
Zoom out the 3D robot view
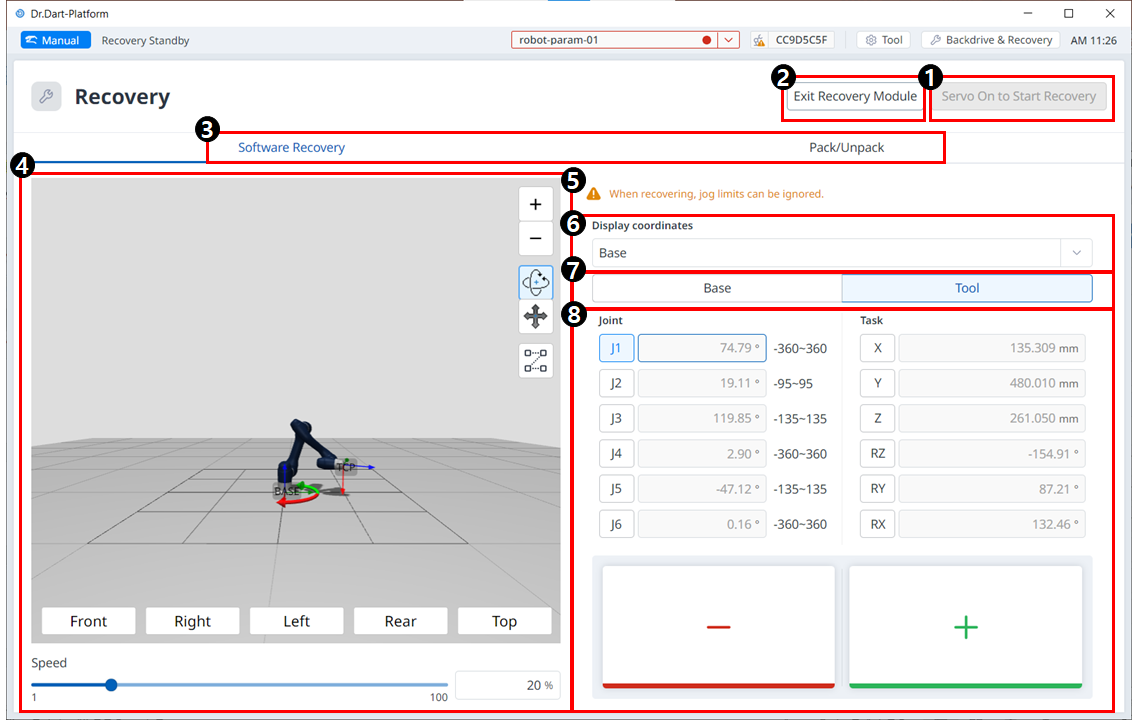coord(535,239)
